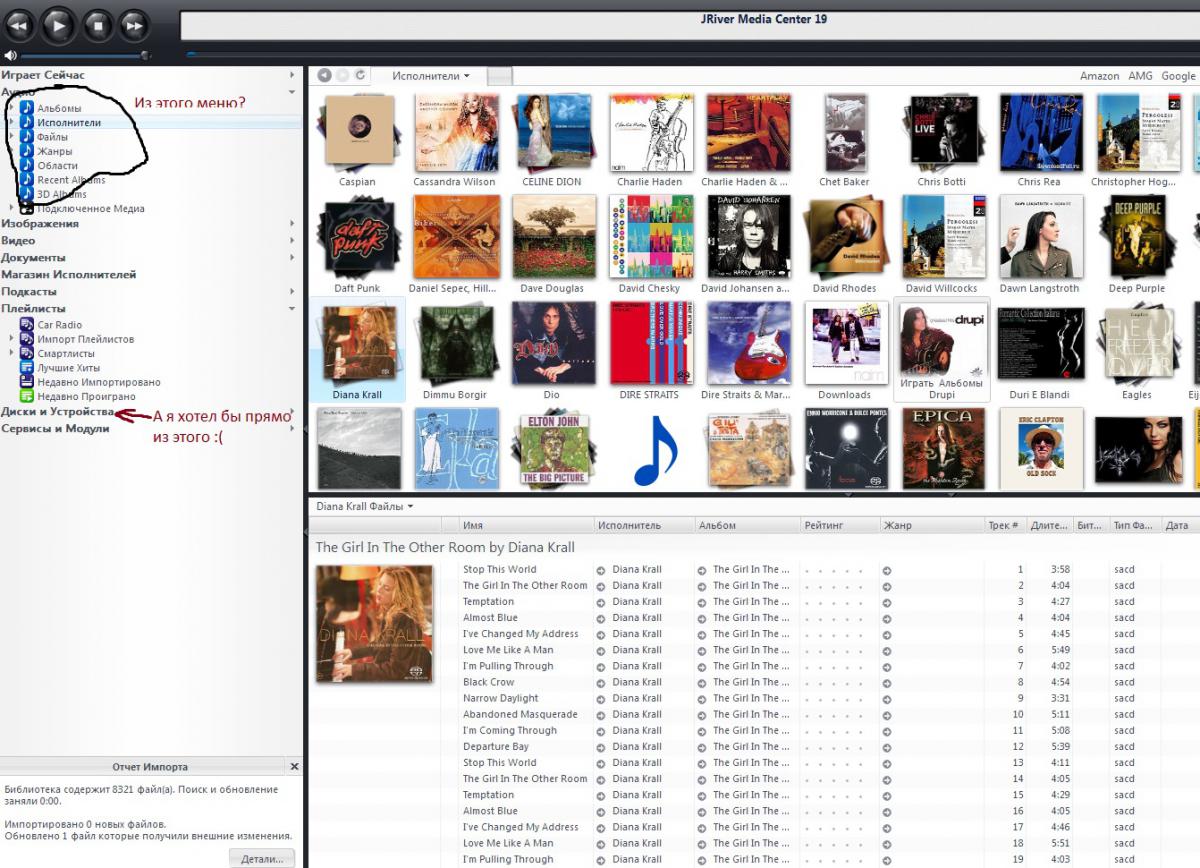The height and width of the screenshot is (868, 1200).
Task: Expand the Подкасты section arrow
Action: pos(293,292)
